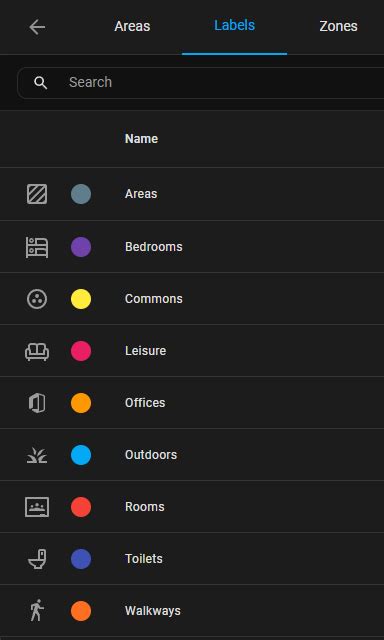The height and width of the screenshot is (640, 384).
Task: Click the magnifier search icon
Action: pyautogui.click(x=40, y=83)
